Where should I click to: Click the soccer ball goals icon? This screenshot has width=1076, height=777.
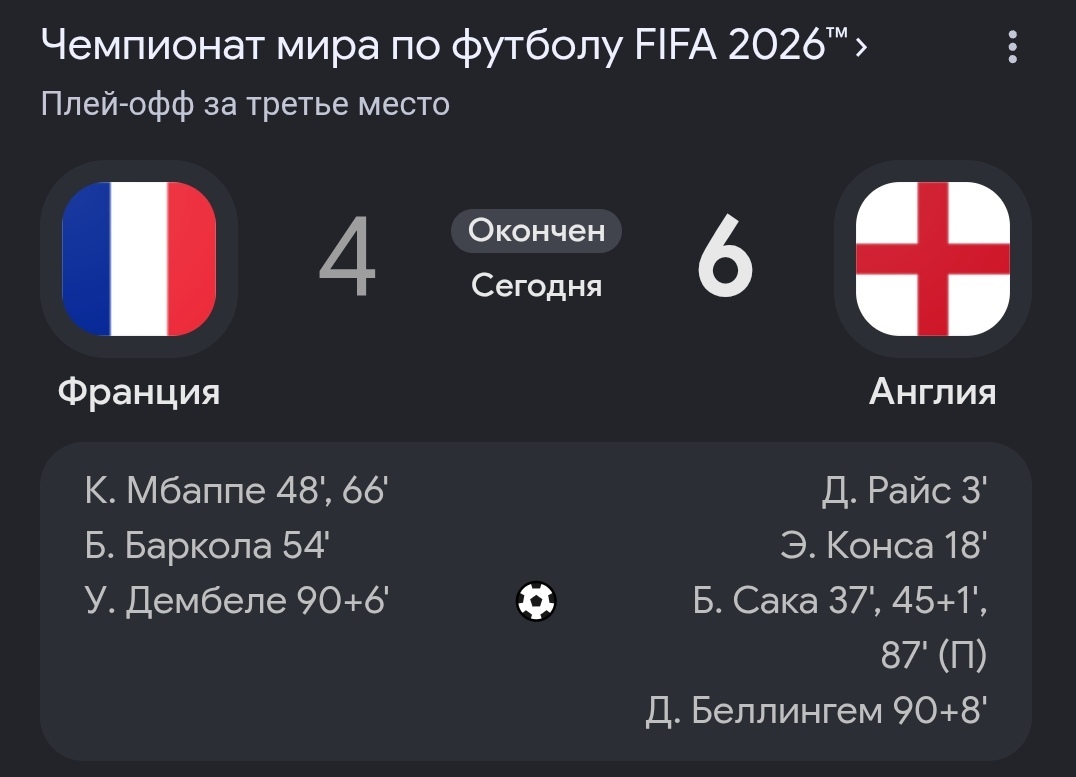[x=536, y=601]
